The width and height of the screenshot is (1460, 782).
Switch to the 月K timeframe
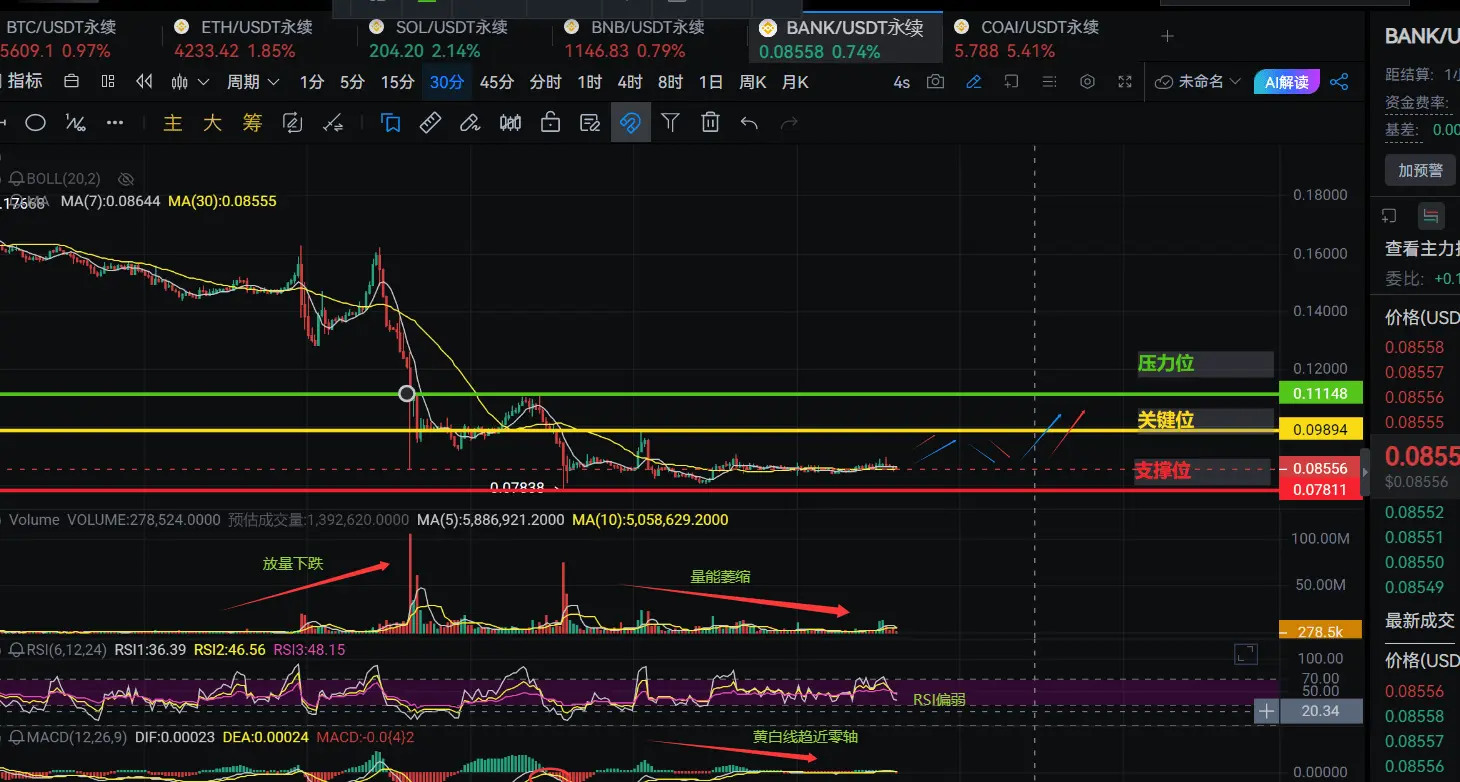pos(795,82)
